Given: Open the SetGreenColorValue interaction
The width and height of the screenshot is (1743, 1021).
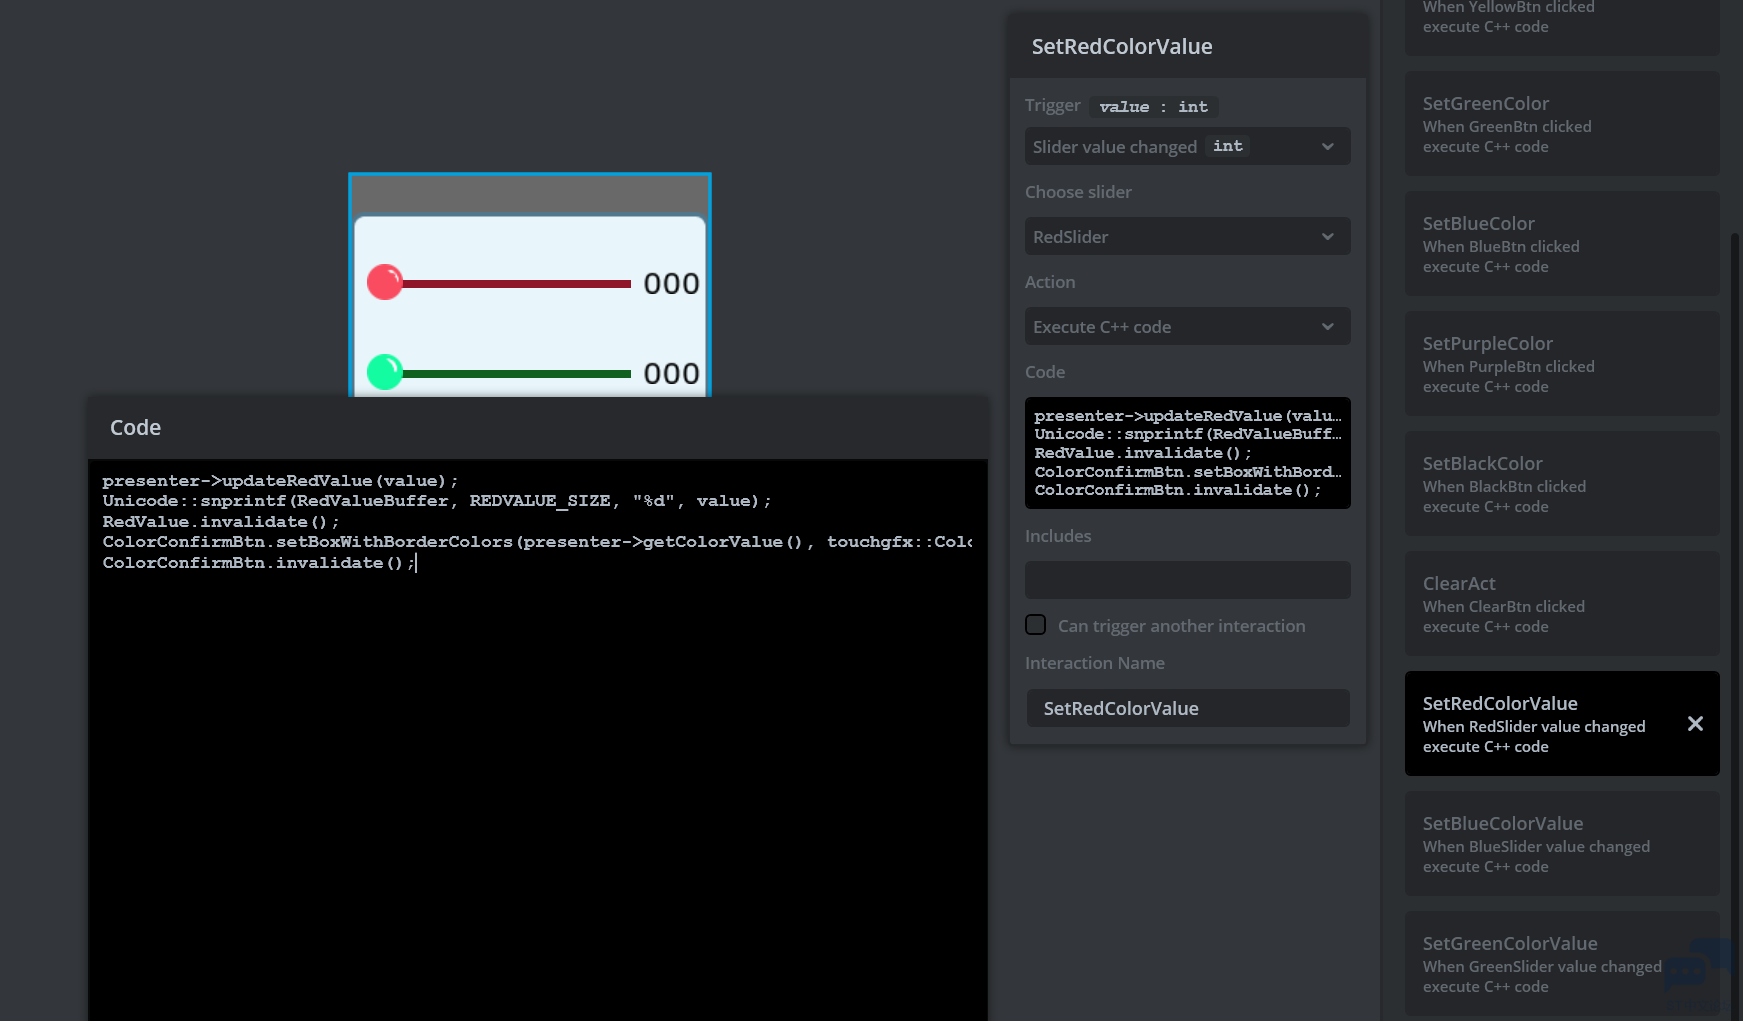Looking at the screenshot, I should [1541, 964].
